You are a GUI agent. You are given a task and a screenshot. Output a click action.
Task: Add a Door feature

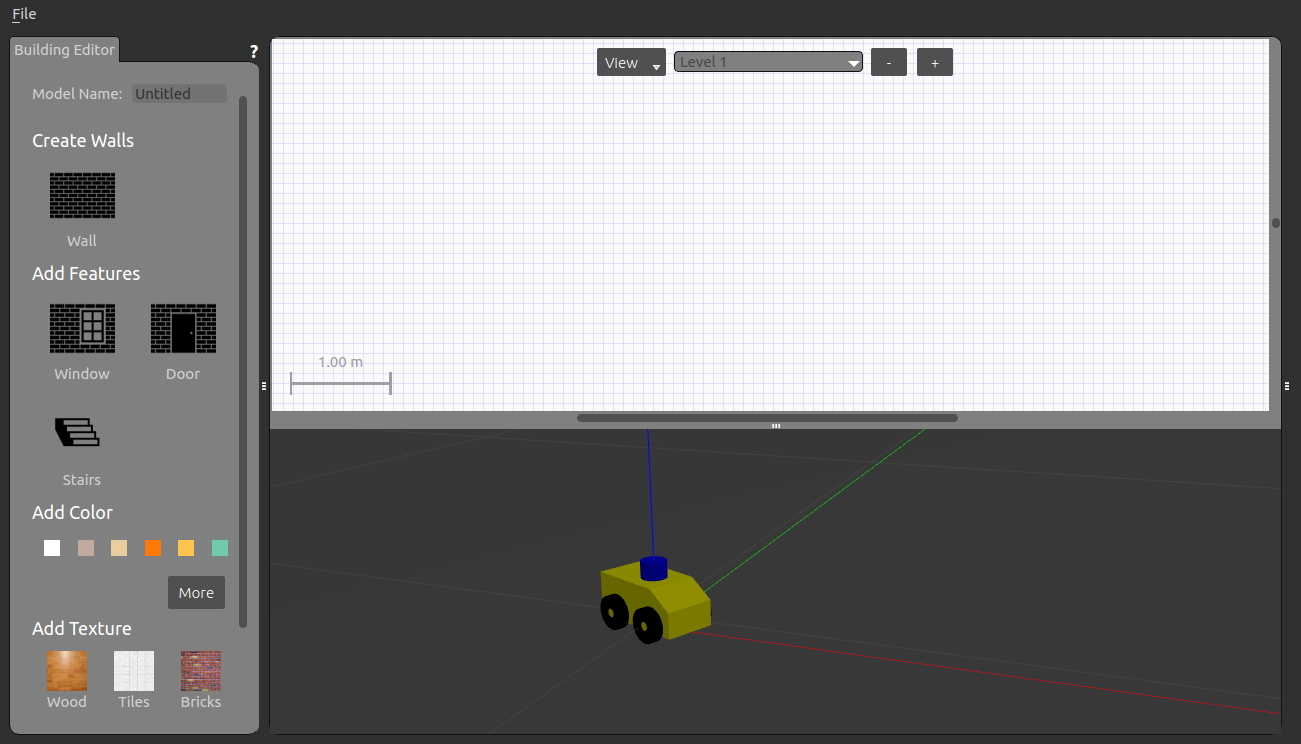tap(183, 329)
